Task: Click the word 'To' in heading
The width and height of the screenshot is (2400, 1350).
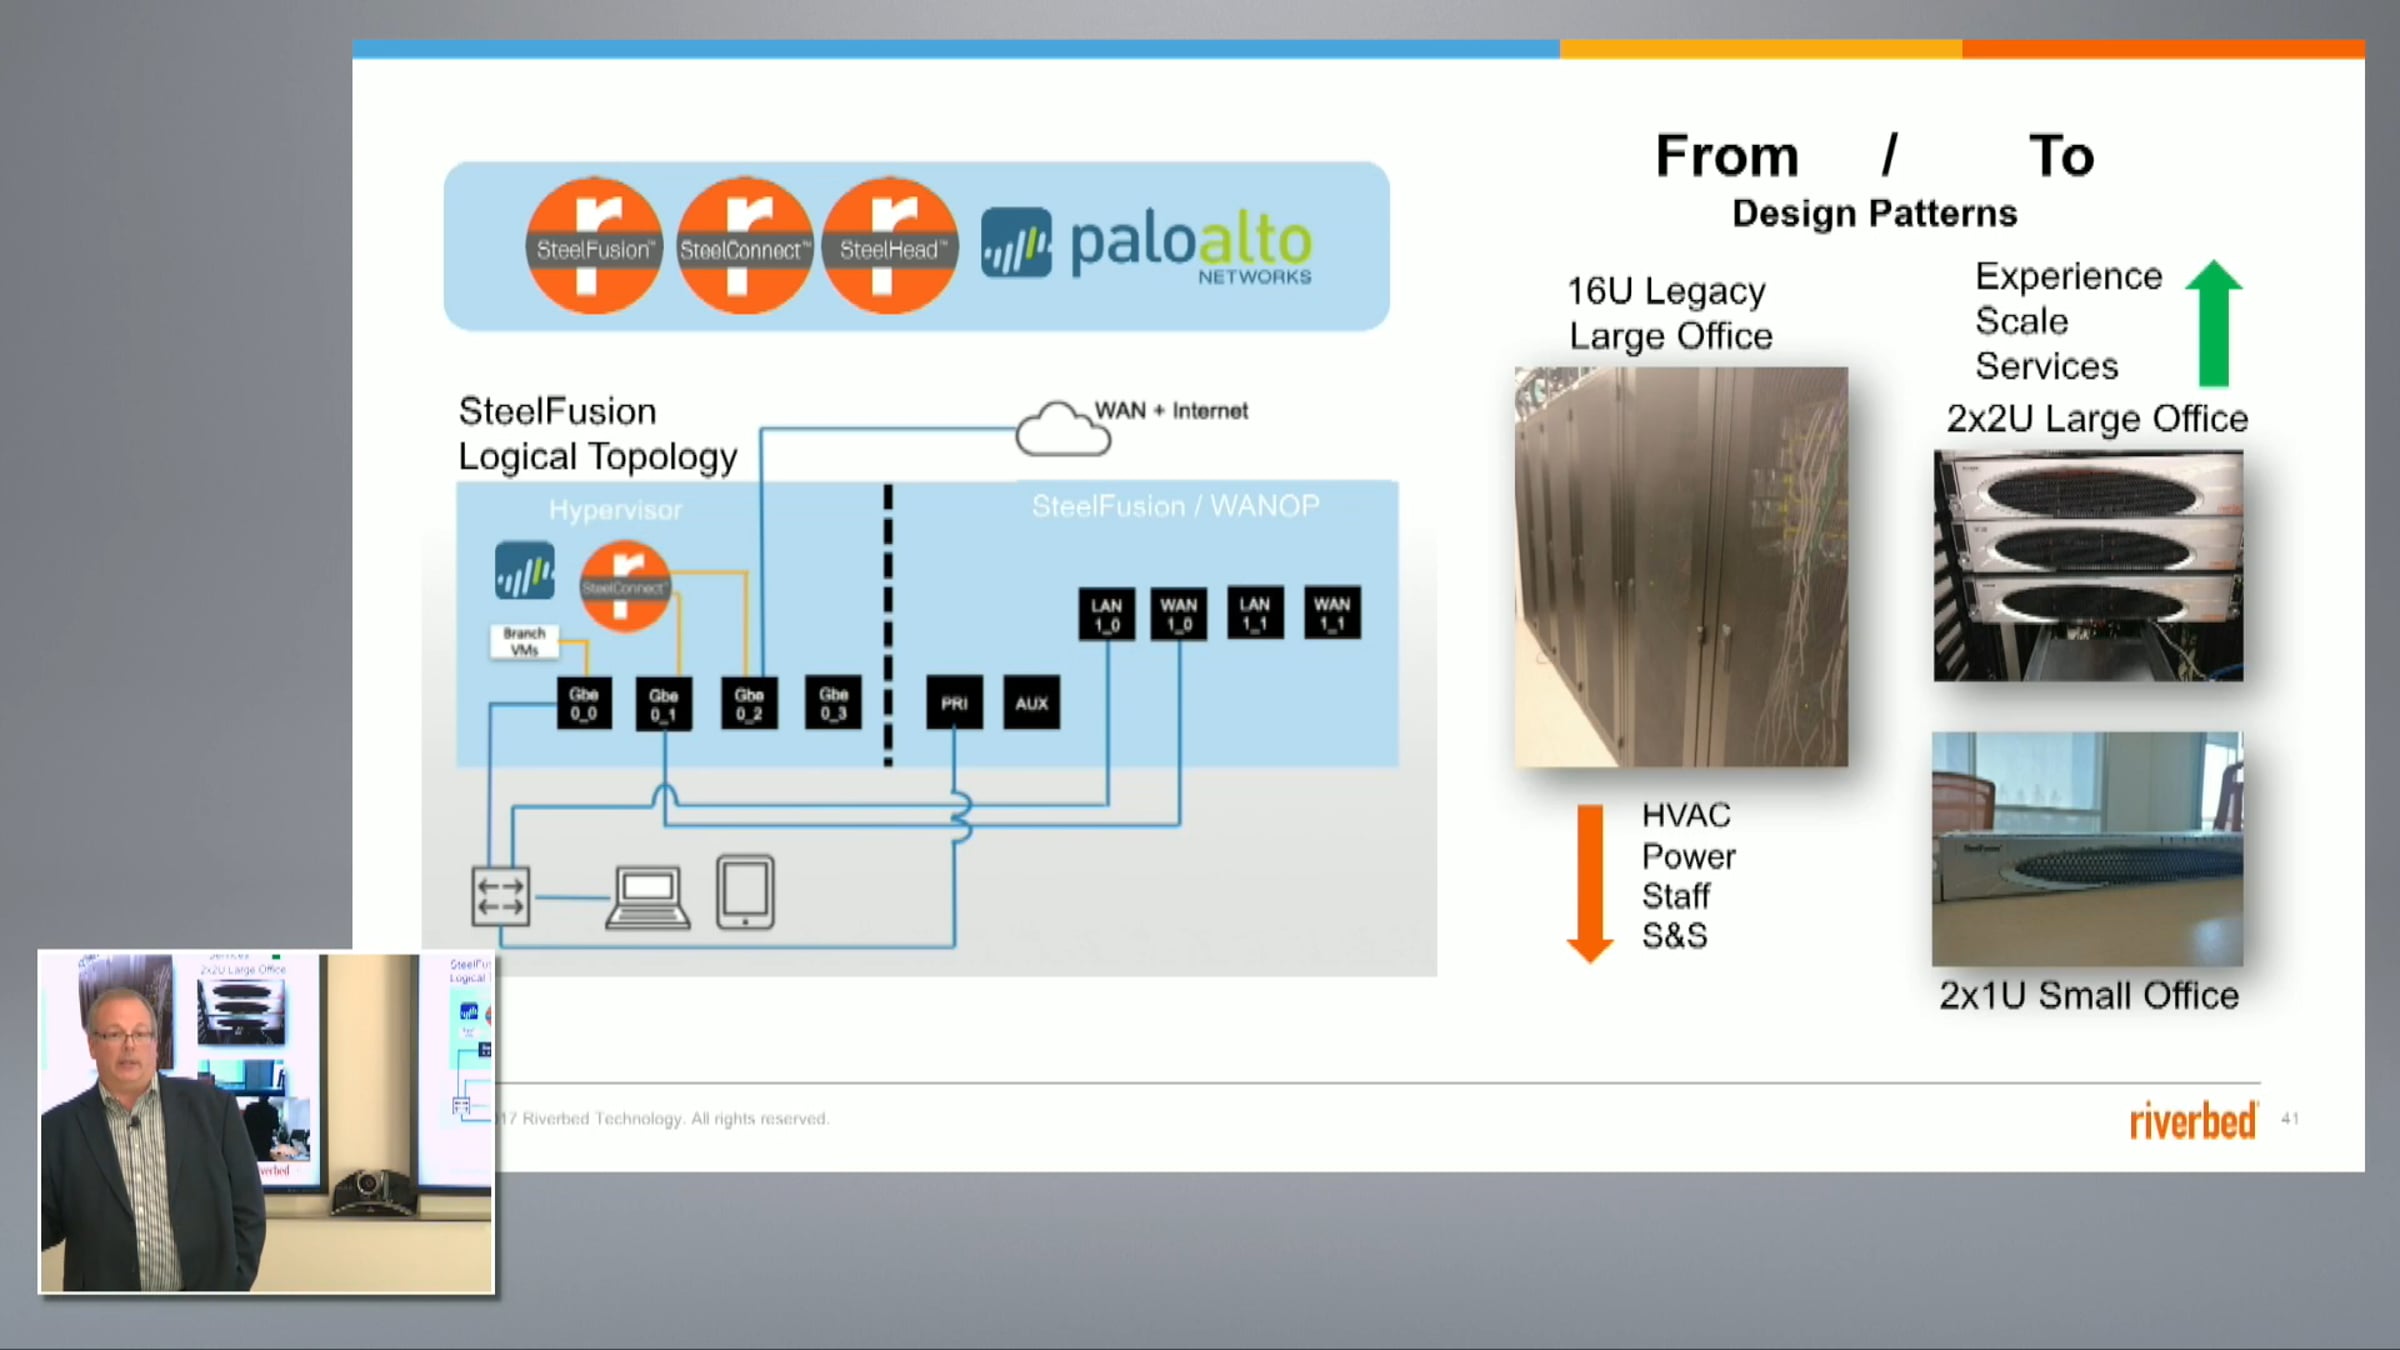Action: [2061, 156]
